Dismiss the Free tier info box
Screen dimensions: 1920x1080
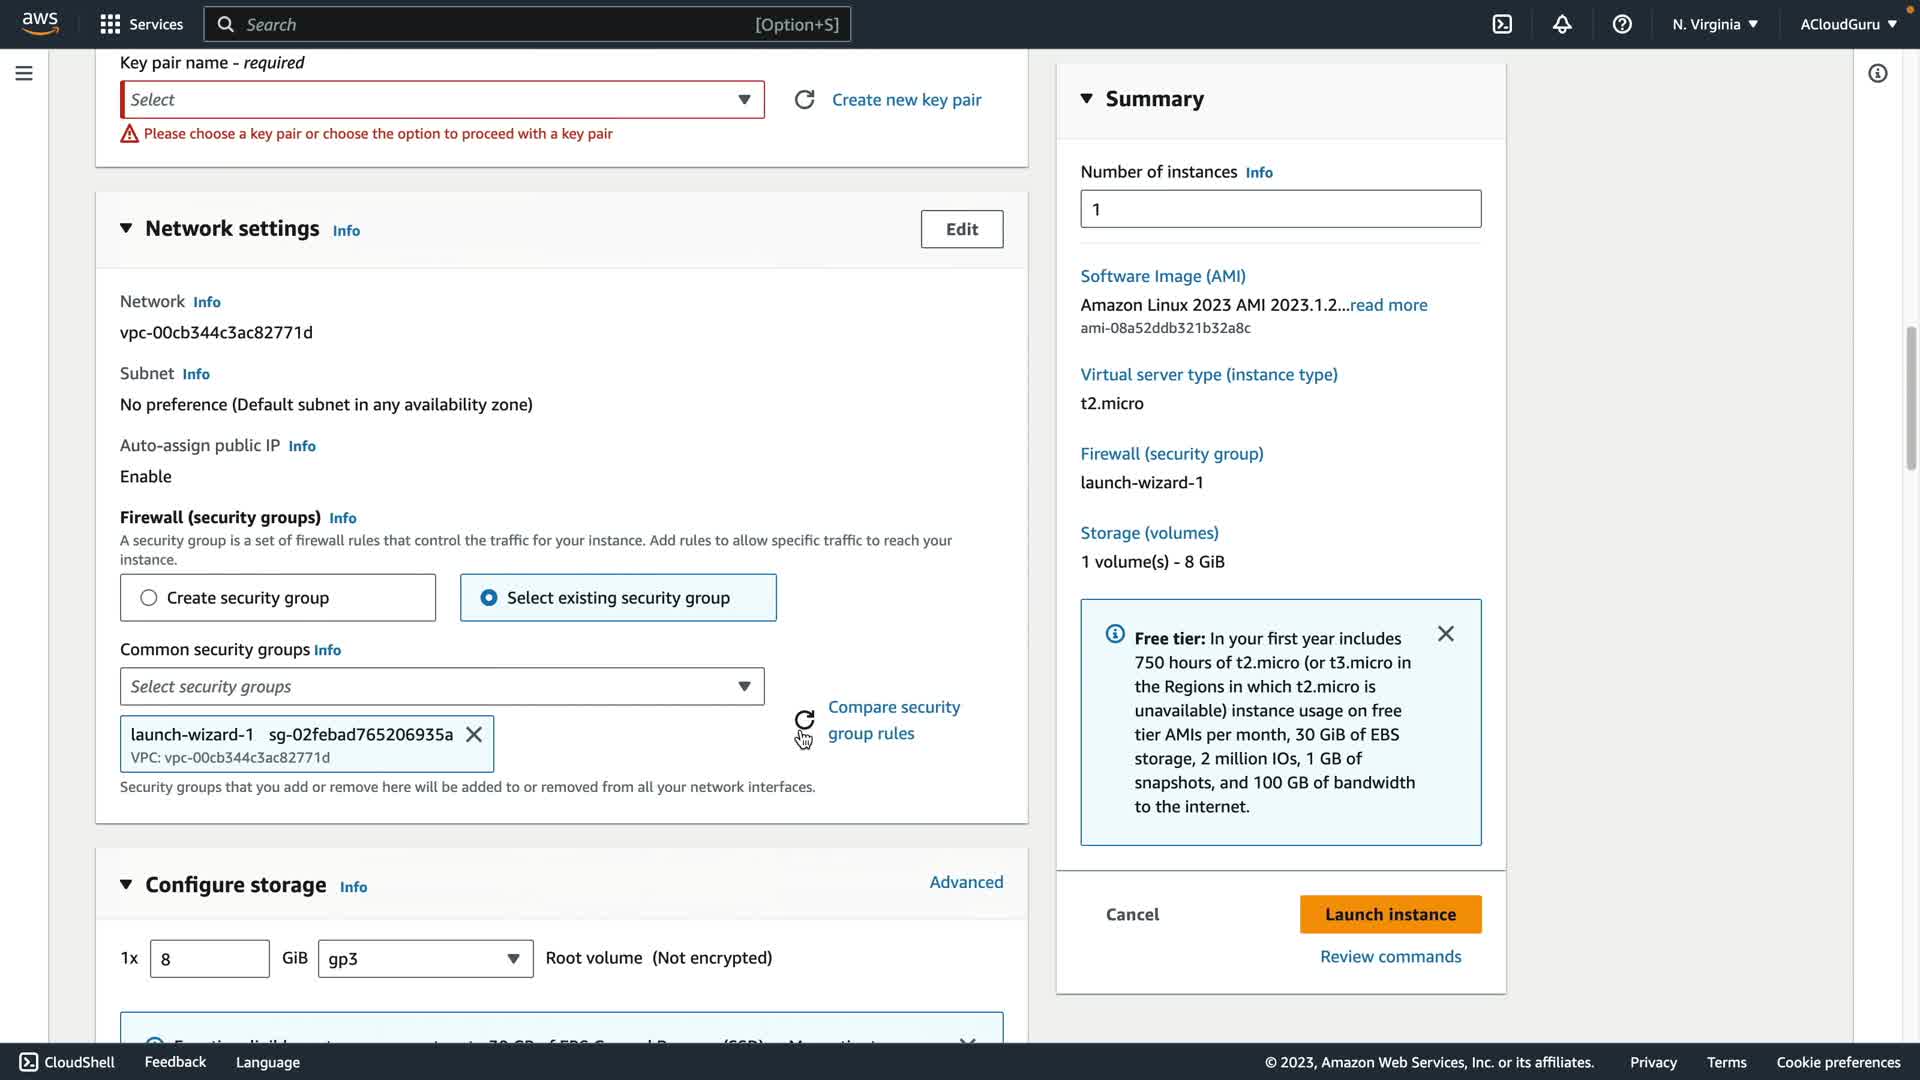pyautogui.click(x=1445, y=634)
